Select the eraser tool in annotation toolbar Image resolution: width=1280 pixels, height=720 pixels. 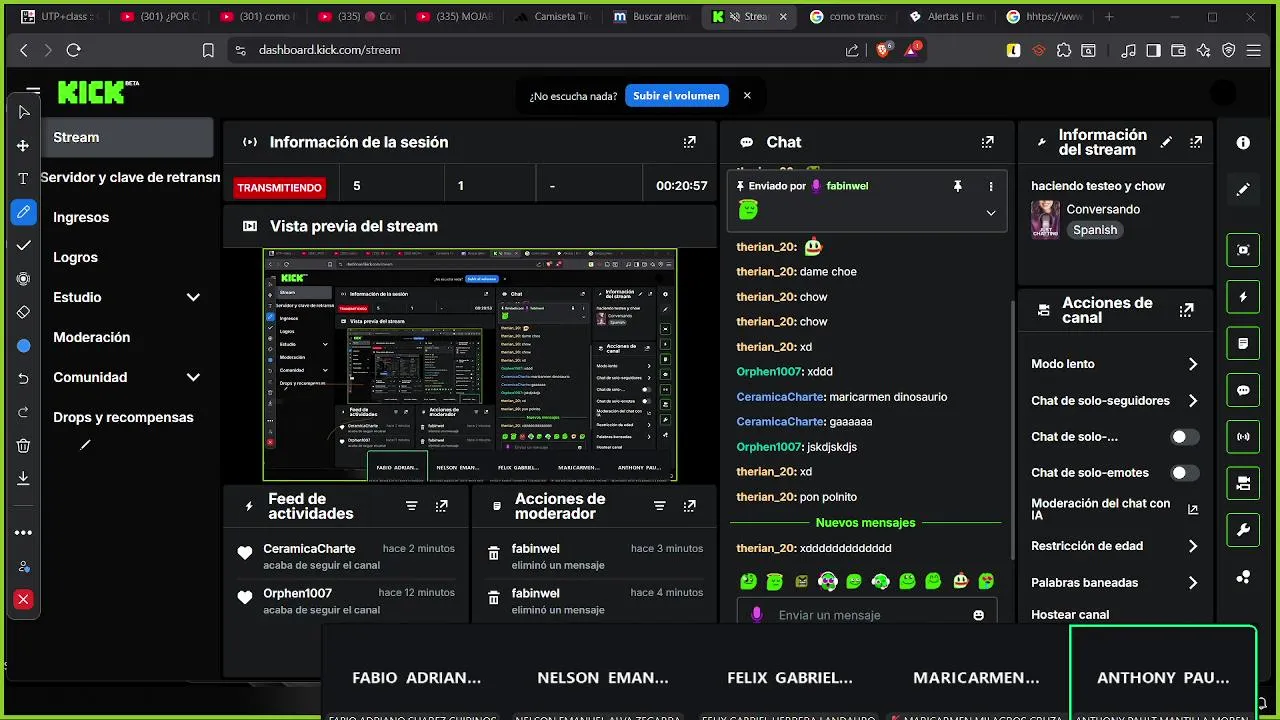pyautogui.click(x=24, y=312)
